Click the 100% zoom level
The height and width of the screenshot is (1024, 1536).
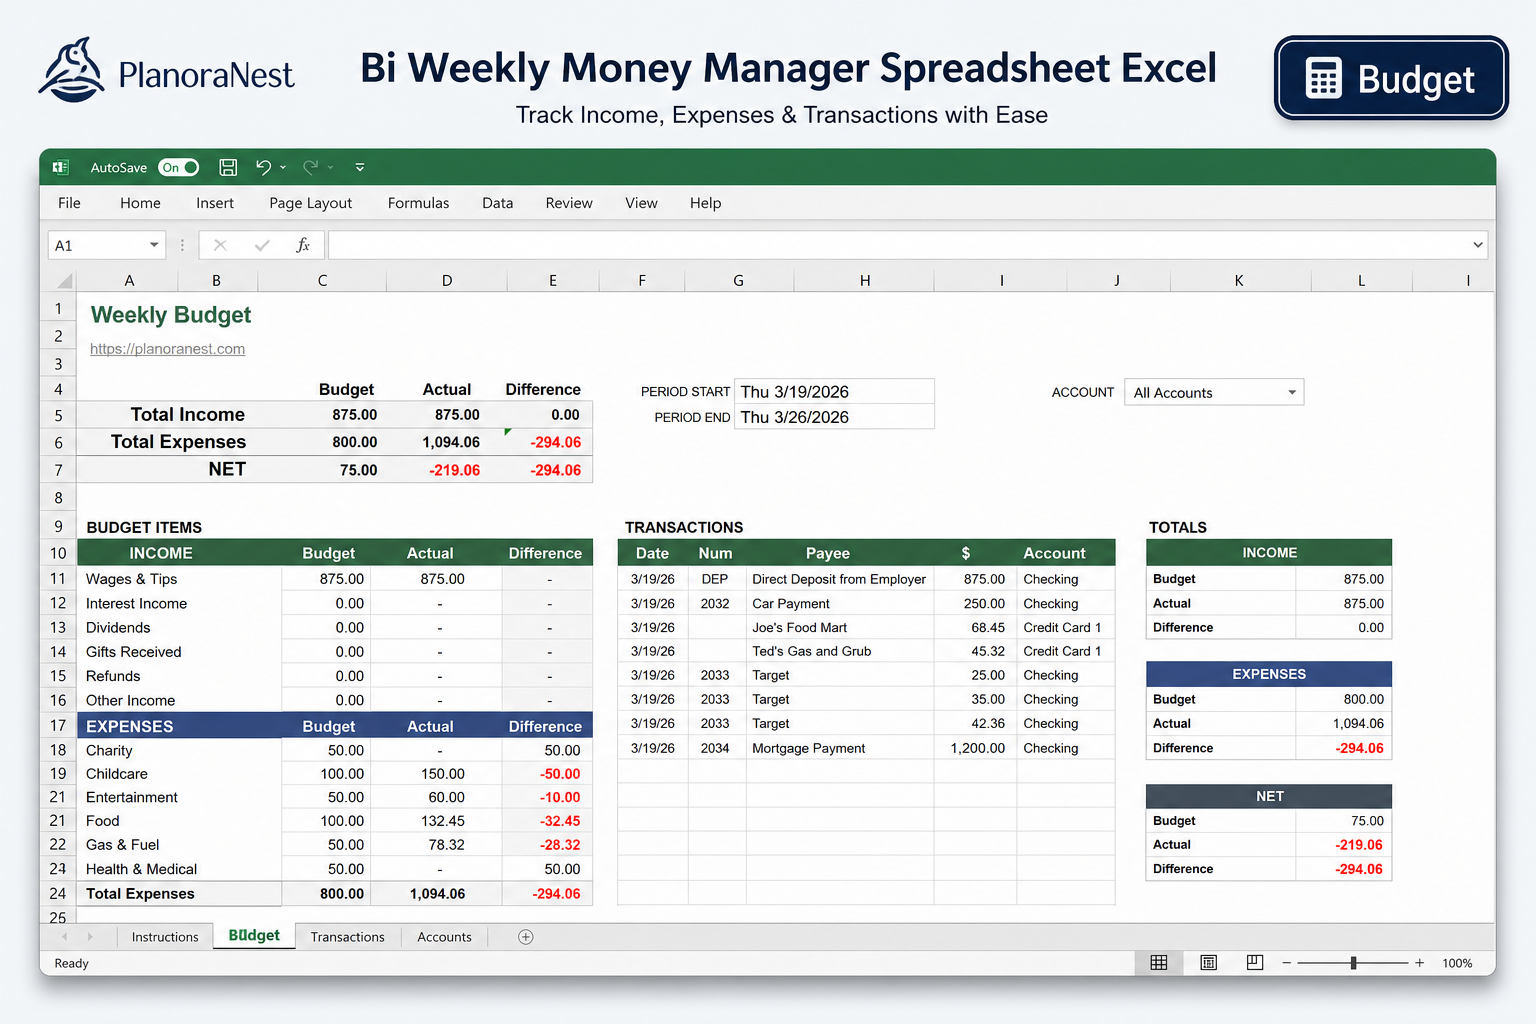[x=1457, y=963]
